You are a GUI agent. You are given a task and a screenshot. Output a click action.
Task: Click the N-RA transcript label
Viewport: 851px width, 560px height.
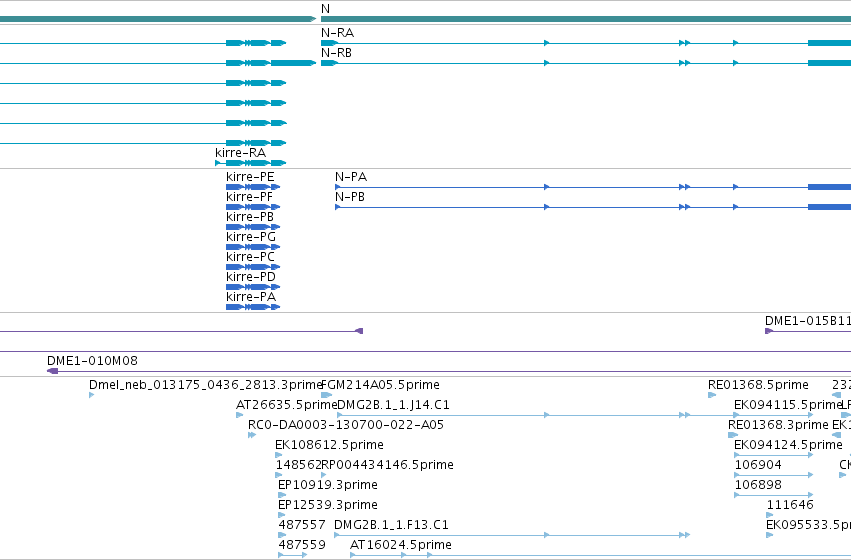(x=337, y=33)
